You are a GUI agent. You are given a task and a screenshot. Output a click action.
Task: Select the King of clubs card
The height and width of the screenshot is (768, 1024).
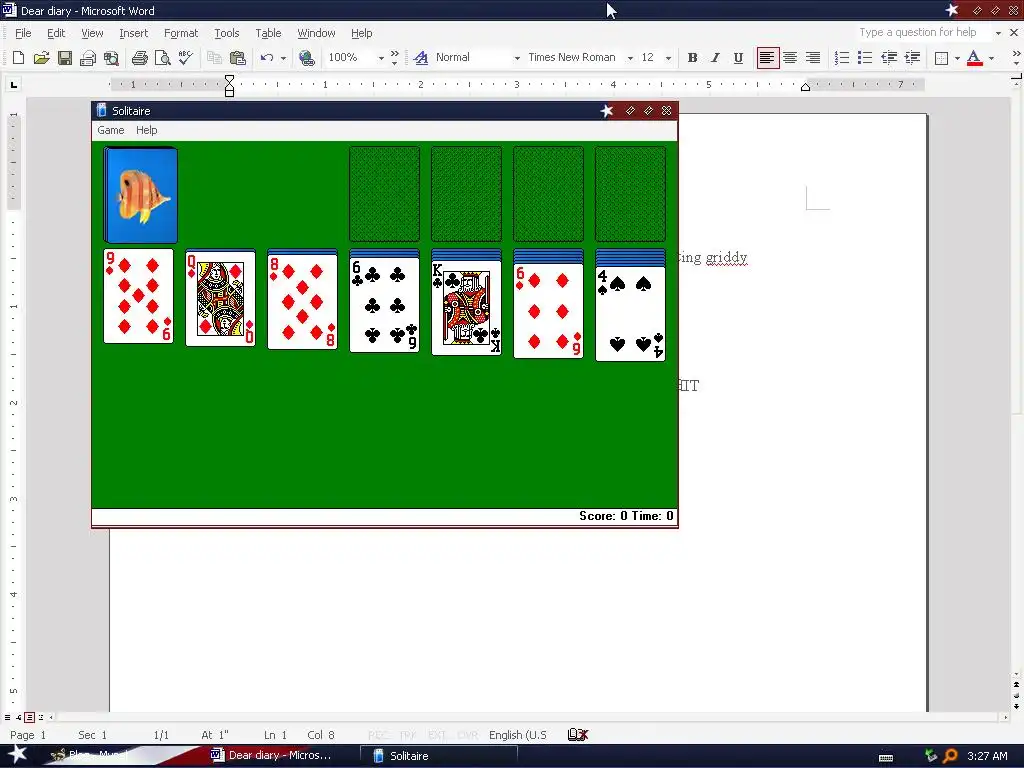466,307
